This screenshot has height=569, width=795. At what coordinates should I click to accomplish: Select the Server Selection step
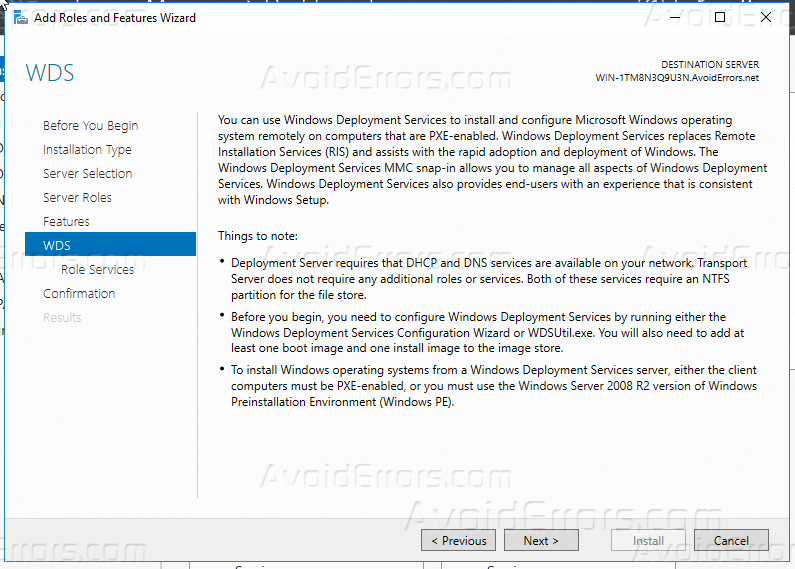(87, 174)
